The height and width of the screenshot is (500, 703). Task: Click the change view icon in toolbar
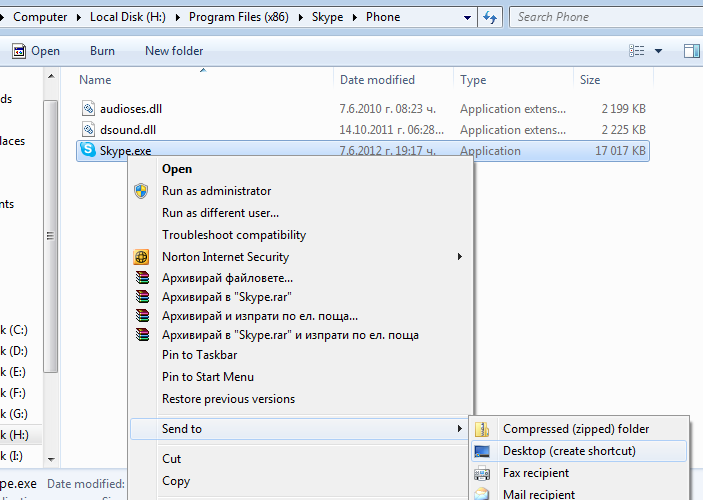click(637, 51)
